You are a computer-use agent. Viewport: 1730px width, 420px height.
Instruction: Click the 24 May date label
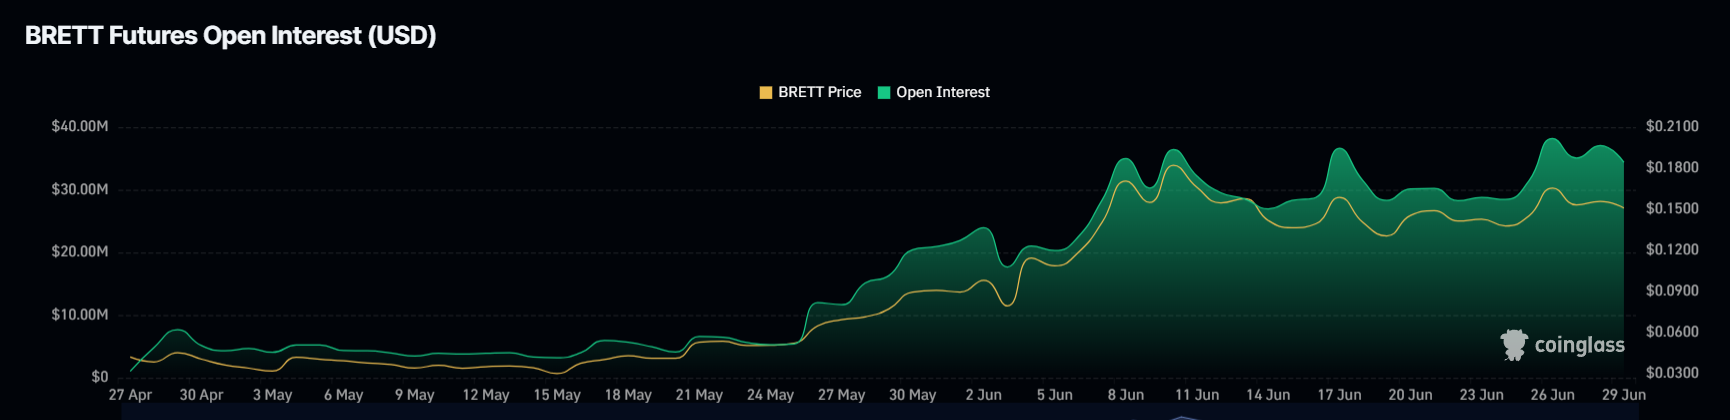[770, 395]
